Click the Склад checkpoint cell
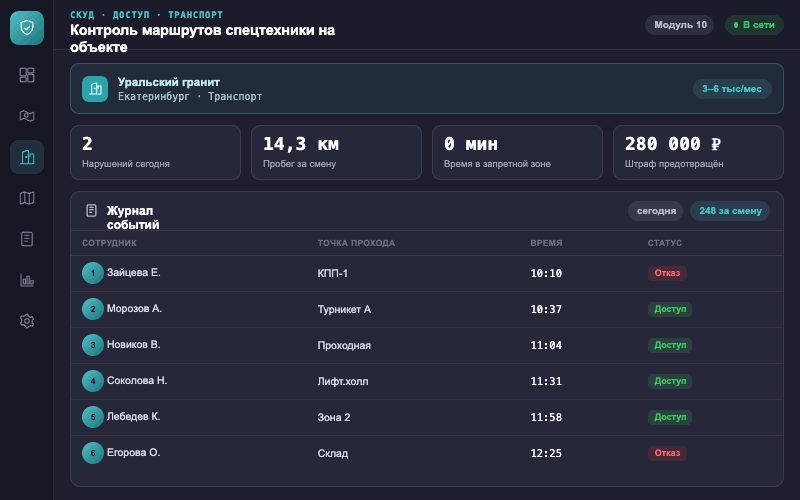Viewport: 800px width, 500px height. pyautogui.click(x=333, y=453)
